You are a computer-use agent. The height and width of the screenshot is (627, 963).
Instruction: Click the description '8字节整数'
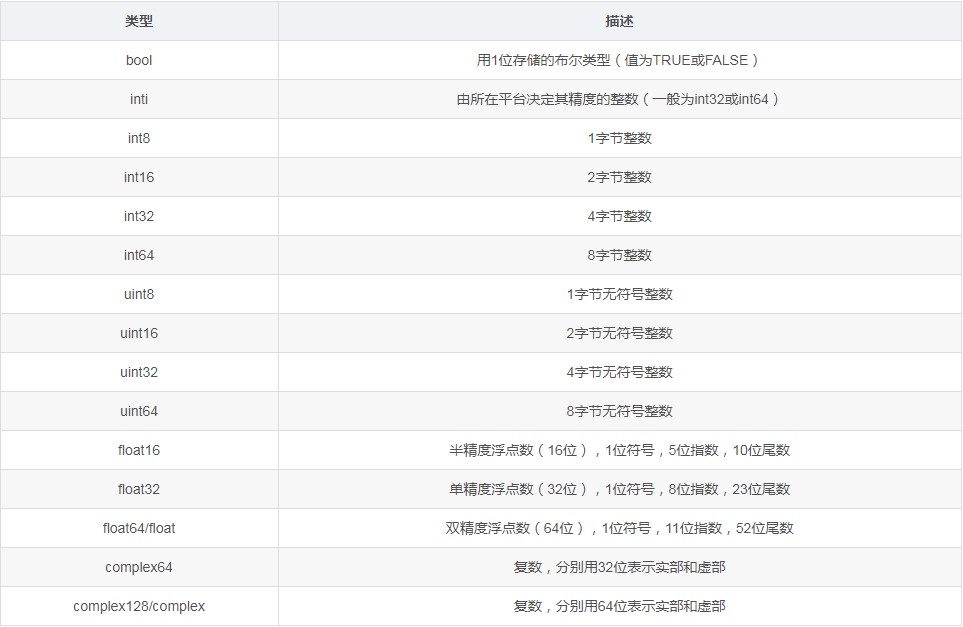point(619,255)
